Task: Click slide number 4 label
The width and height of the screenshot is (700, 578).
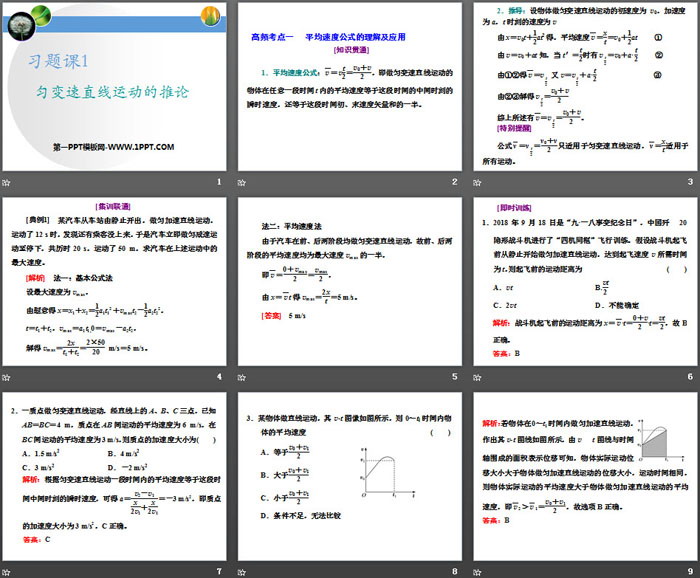Action: point(219,376)
